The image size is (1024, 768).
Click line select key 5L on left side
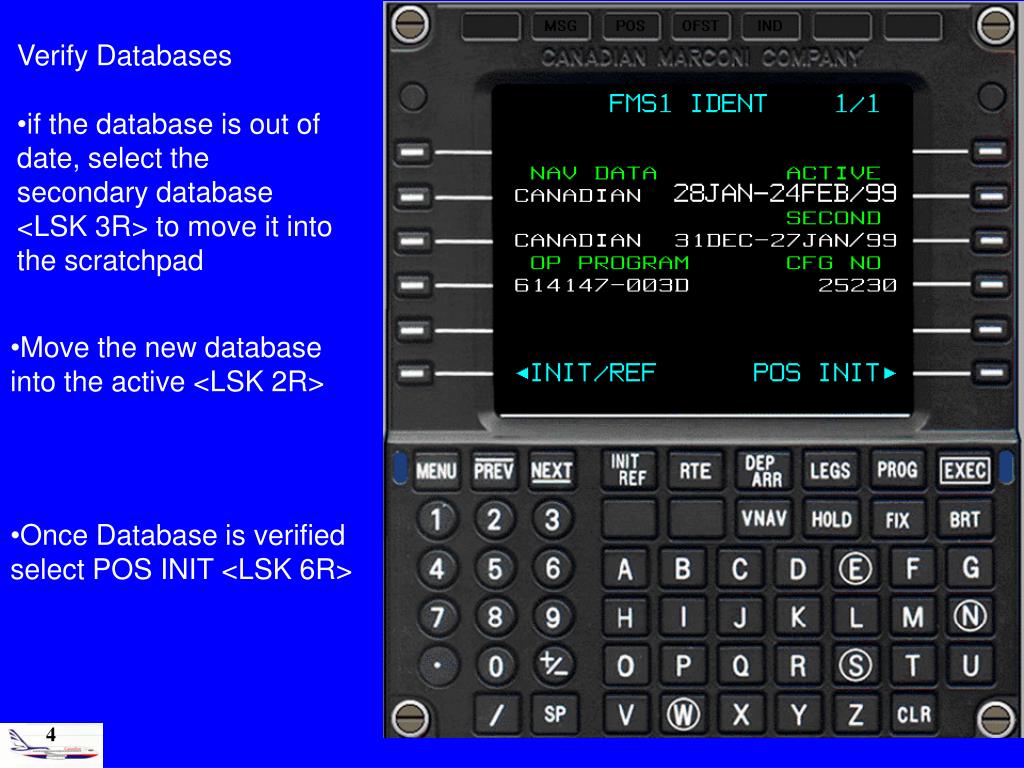tap(413, 330)
